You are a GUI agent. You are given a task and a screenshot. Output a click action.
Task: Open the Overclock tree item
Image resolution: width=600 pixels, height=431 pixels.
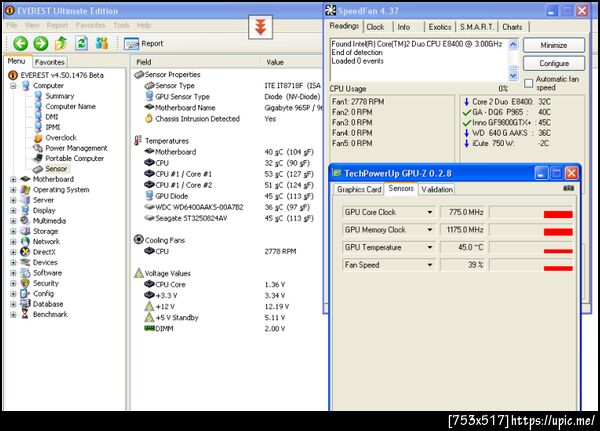[x=61, y=137]
